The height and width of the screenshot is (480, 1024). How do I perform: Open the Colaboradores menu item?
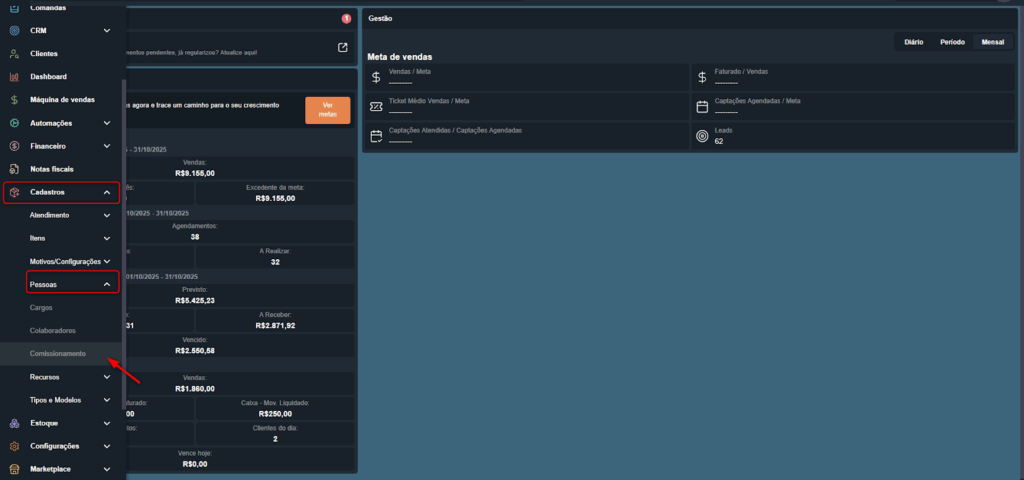tap(52, 331)
